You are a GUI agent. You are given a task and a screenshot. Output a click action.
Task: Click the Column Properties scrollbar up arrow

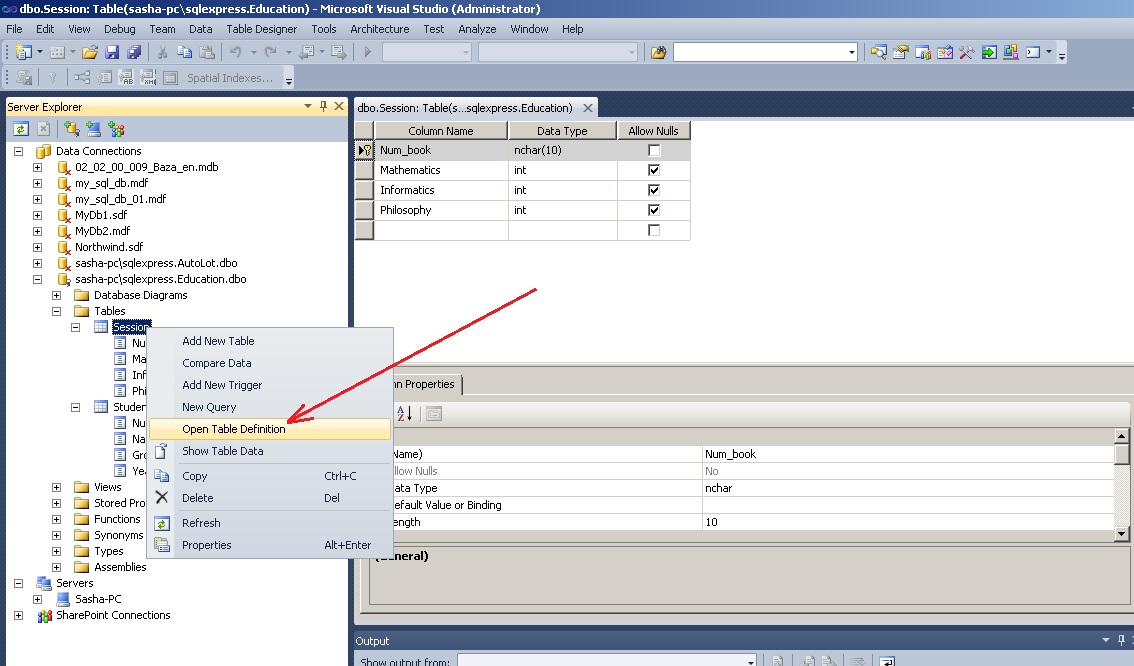(1122, 435)
